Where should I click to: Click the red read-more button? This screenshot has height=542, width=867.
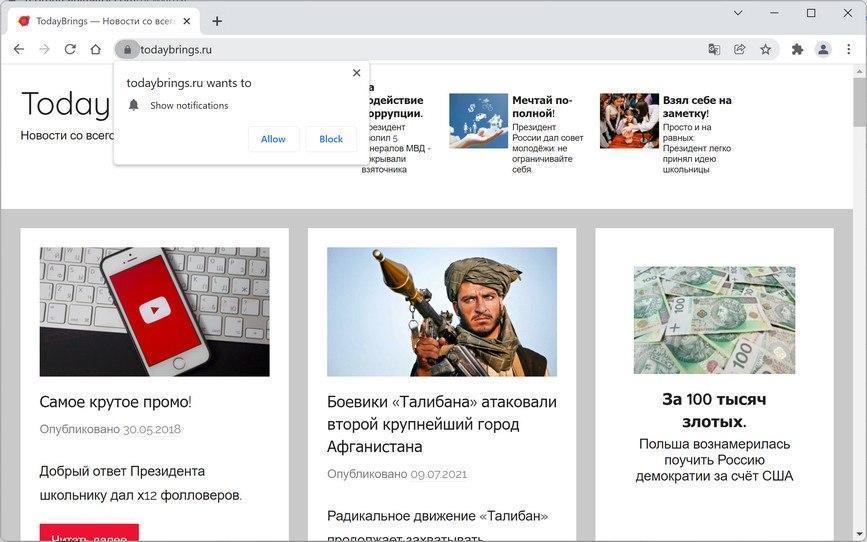point(89,532)
